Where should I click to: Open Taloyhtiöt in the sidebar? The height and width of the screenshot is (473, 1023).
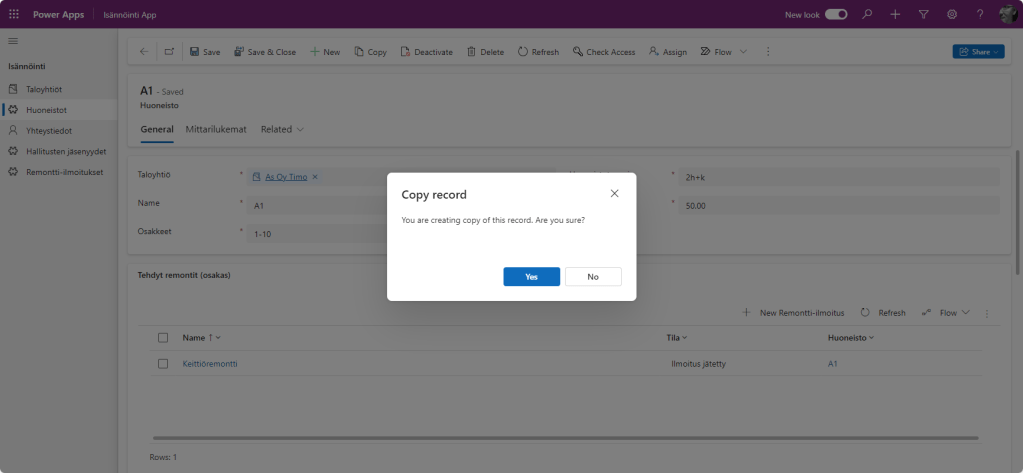point(43,89)
